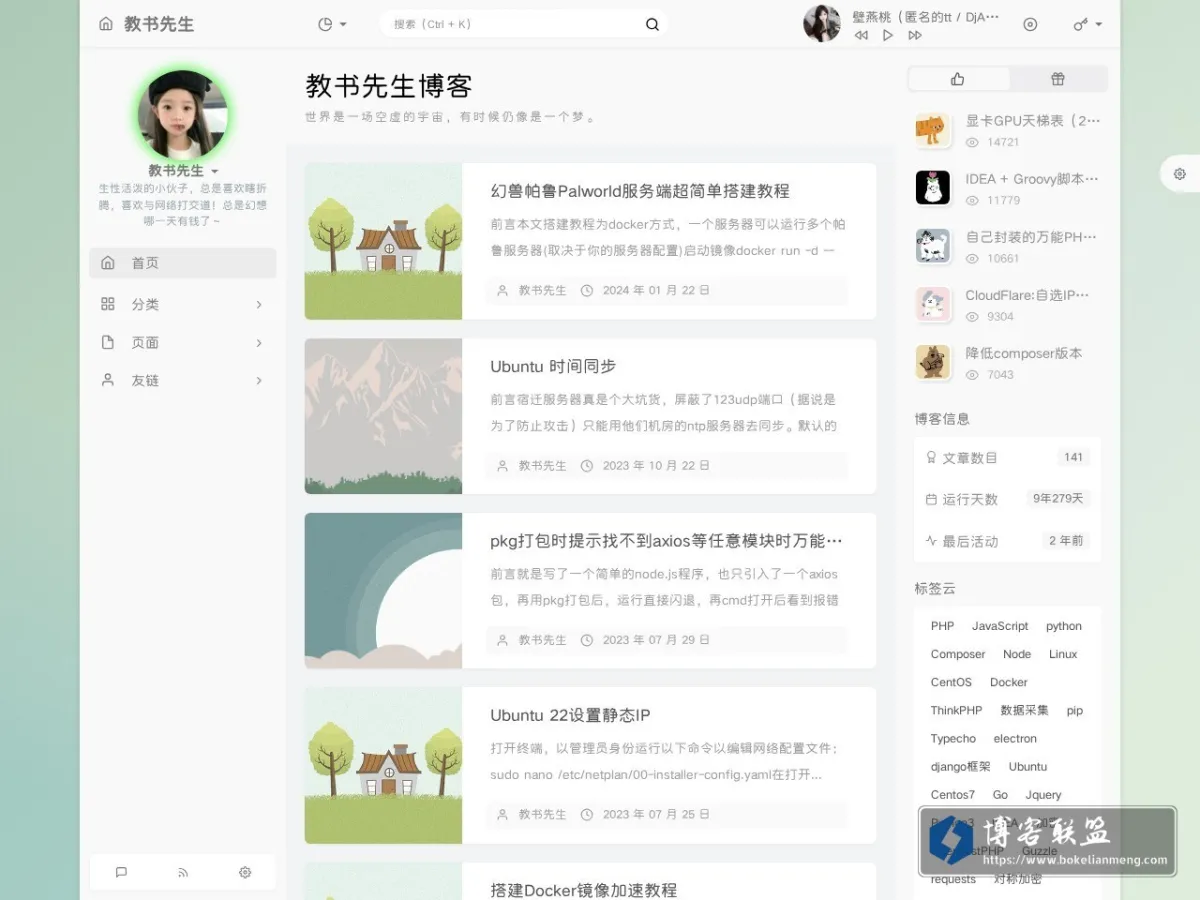Click the home icon beside 教书先生 title
Image resolution: width=1200 pixels, height=900 pixels.
(106, 24)
